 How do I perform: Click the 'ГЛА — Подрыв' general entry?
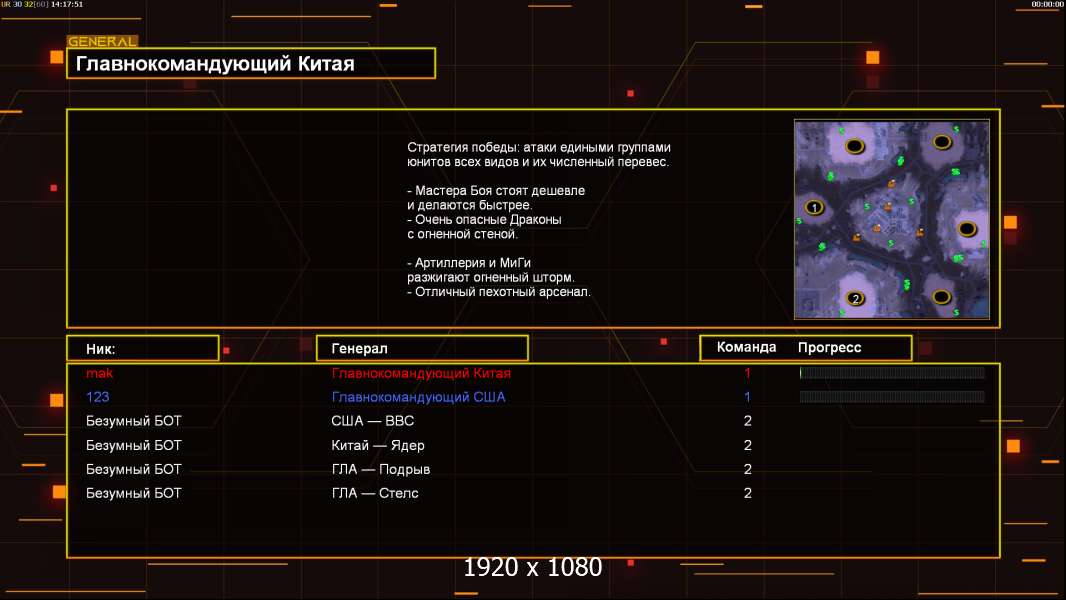[x=381, y=469]
